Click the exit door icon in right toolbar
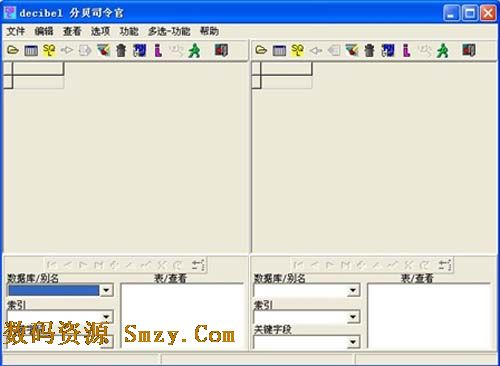This screenshot has height=366, width=500. point(469,50)
